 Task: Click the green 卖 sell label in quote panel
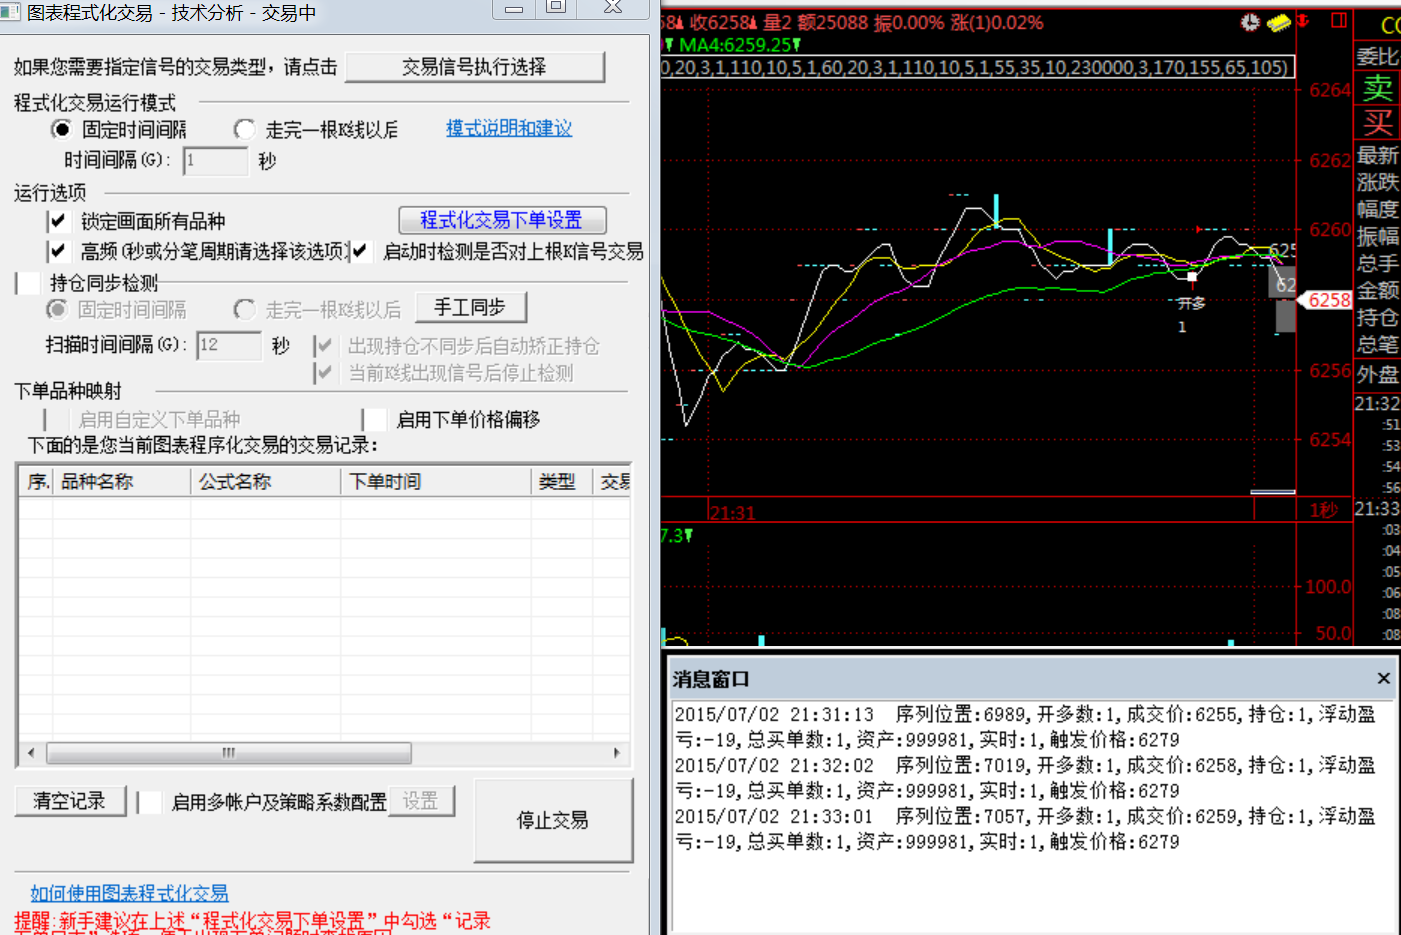click(x=1378, y=88)
